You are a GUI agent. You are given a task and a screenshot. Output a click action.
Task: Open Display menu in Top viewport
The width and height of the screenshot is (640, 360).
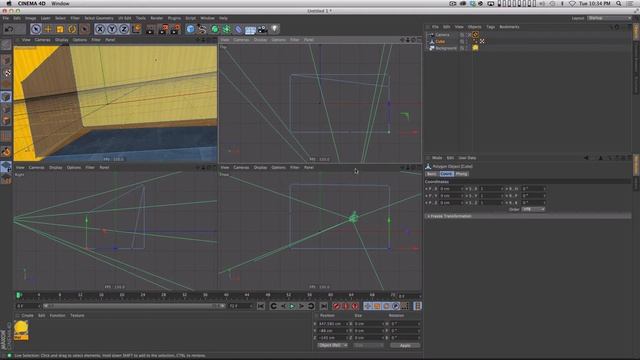pyautogui.click(x=260, y=40)
